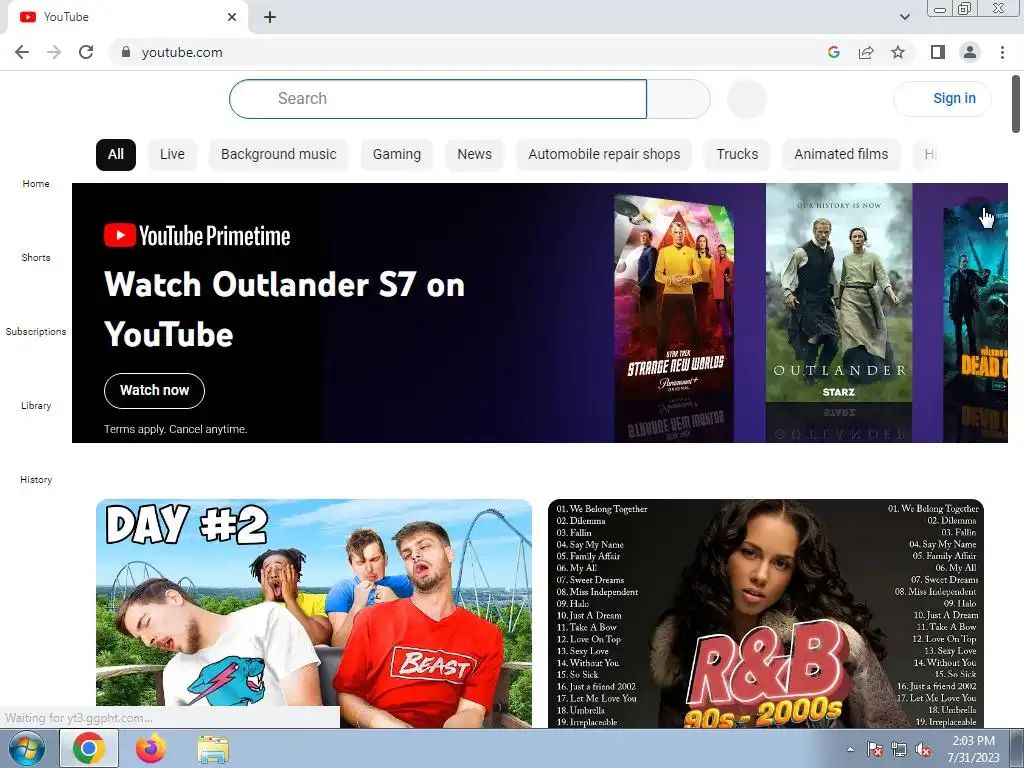The image size is (1024, 768).
Task: Click the Sign in button
Action: [x=942, y=99]
